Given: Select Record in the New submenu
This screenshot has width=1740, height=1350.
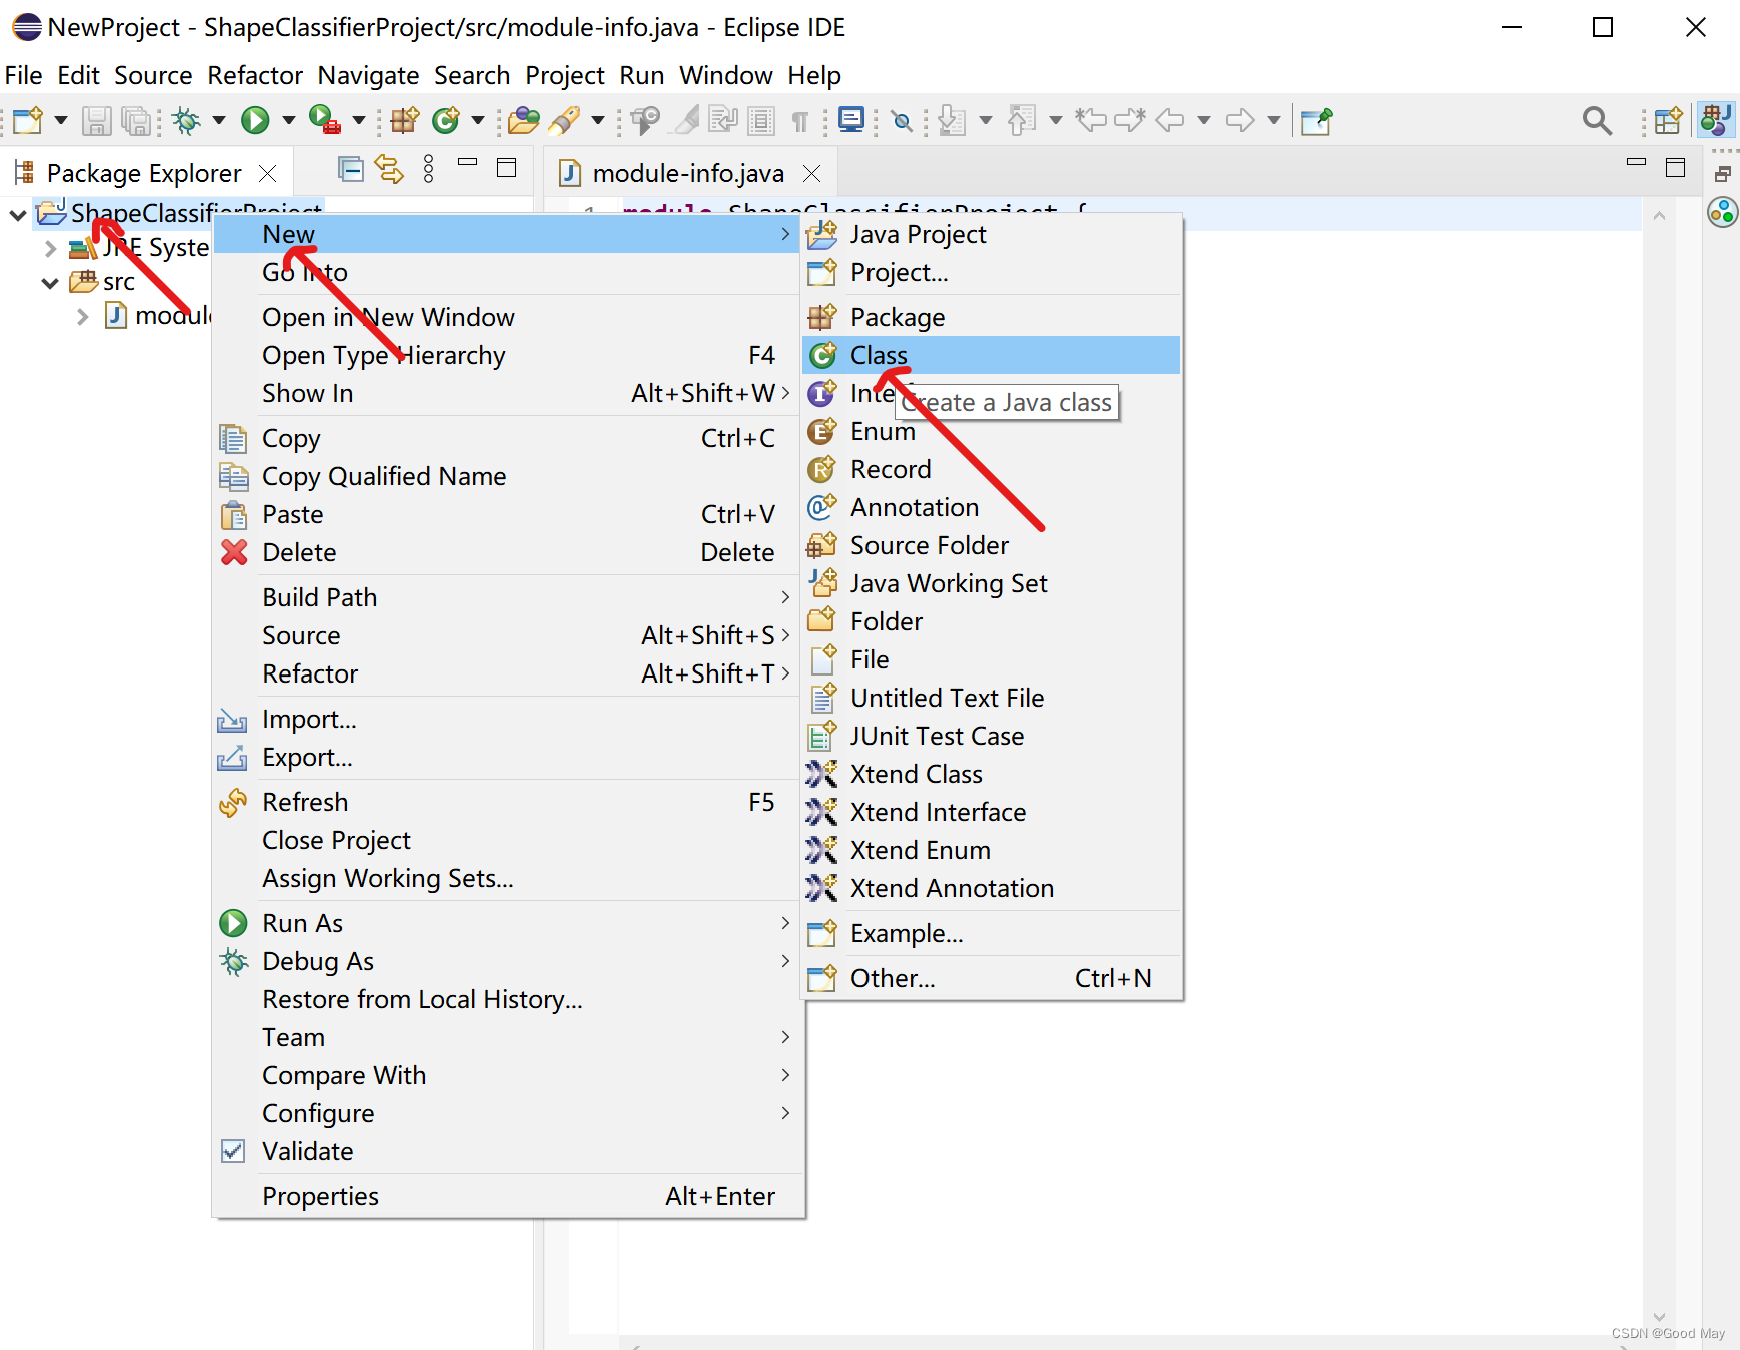Looking at the screenshot, I should click(x=991, y=469).
